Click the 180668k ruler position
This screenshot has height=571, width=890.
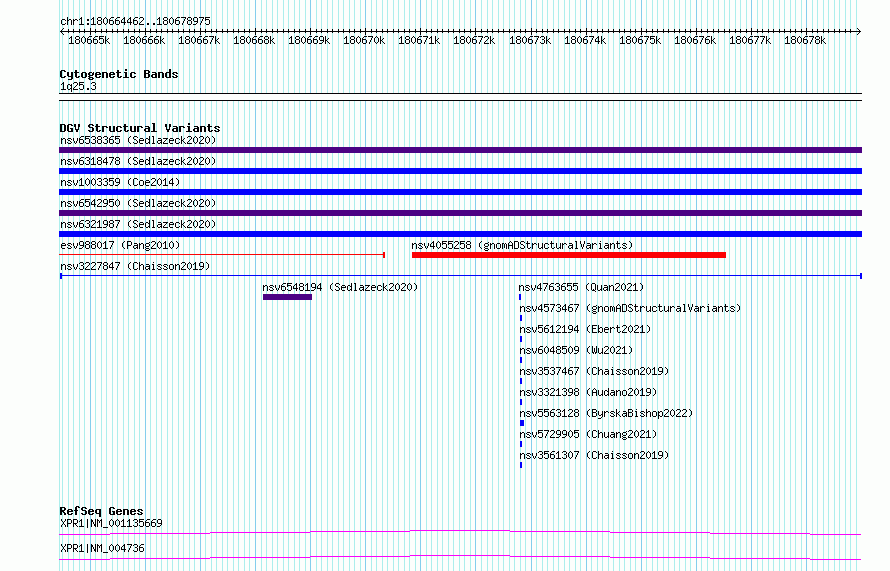[x=254, y=40]
